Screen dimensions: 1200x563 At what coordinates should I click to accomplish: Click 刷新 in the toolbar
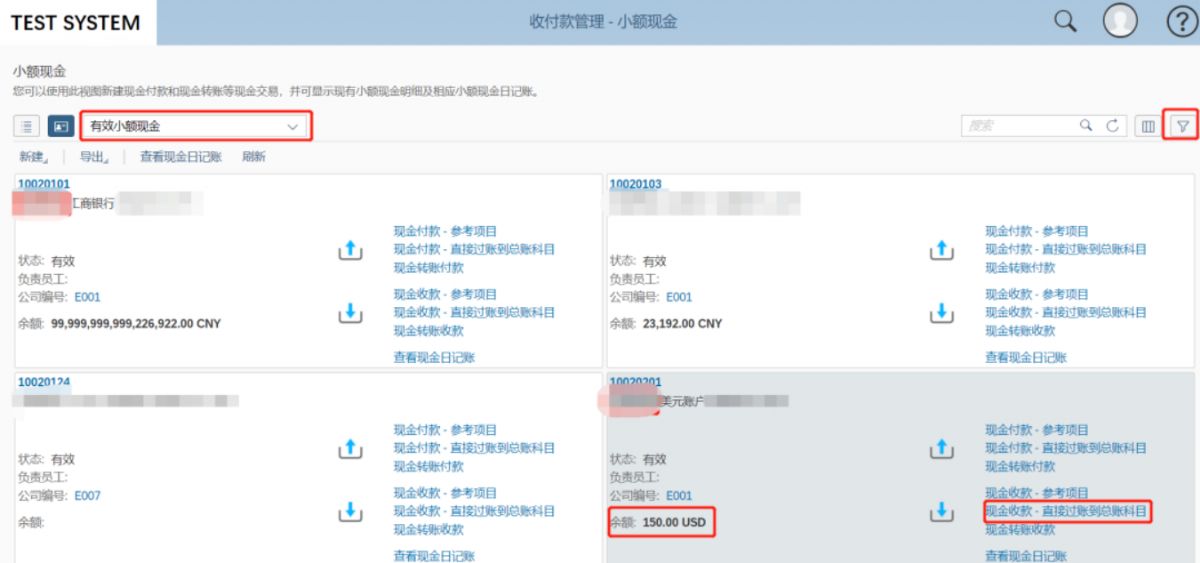[254, 157]
